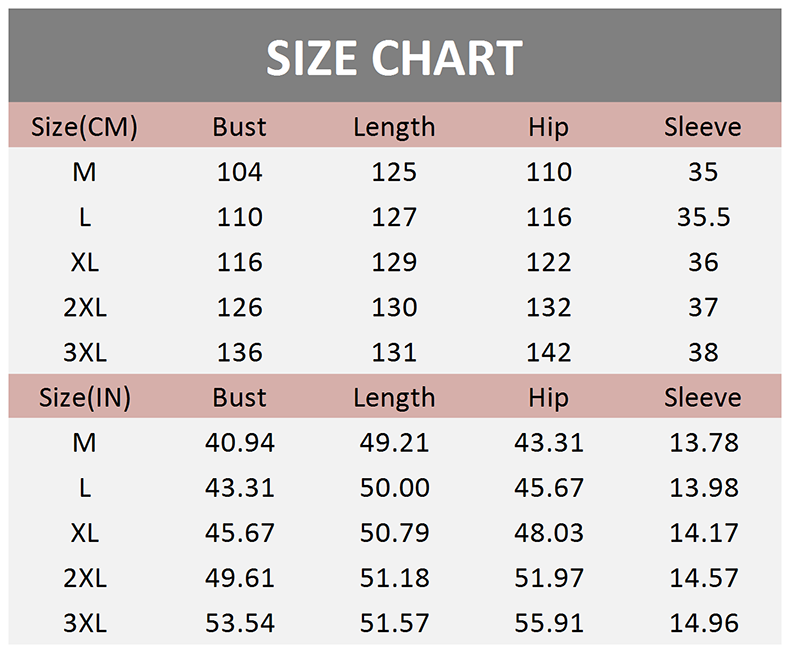Click the sleeve value 35.5

[x=703, y=217]
